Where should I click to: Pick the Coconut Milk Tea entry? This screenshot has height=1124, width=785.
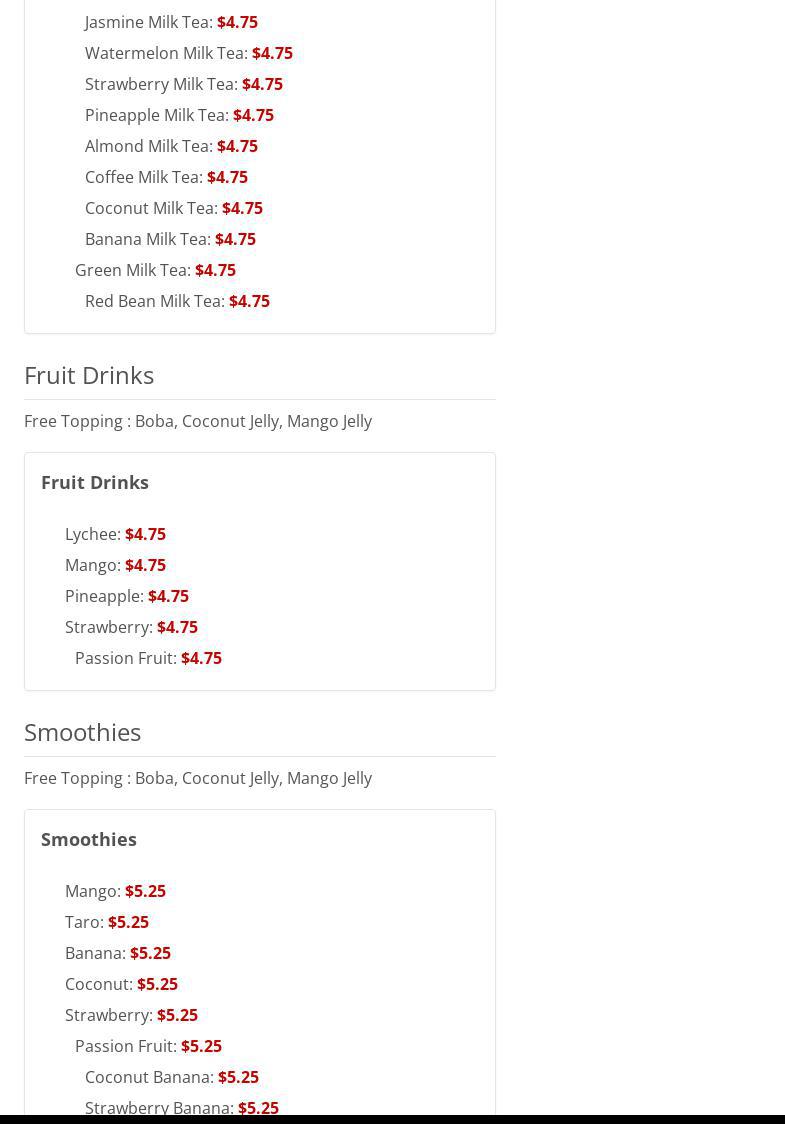pyautogui.click(x=151, y=208)
